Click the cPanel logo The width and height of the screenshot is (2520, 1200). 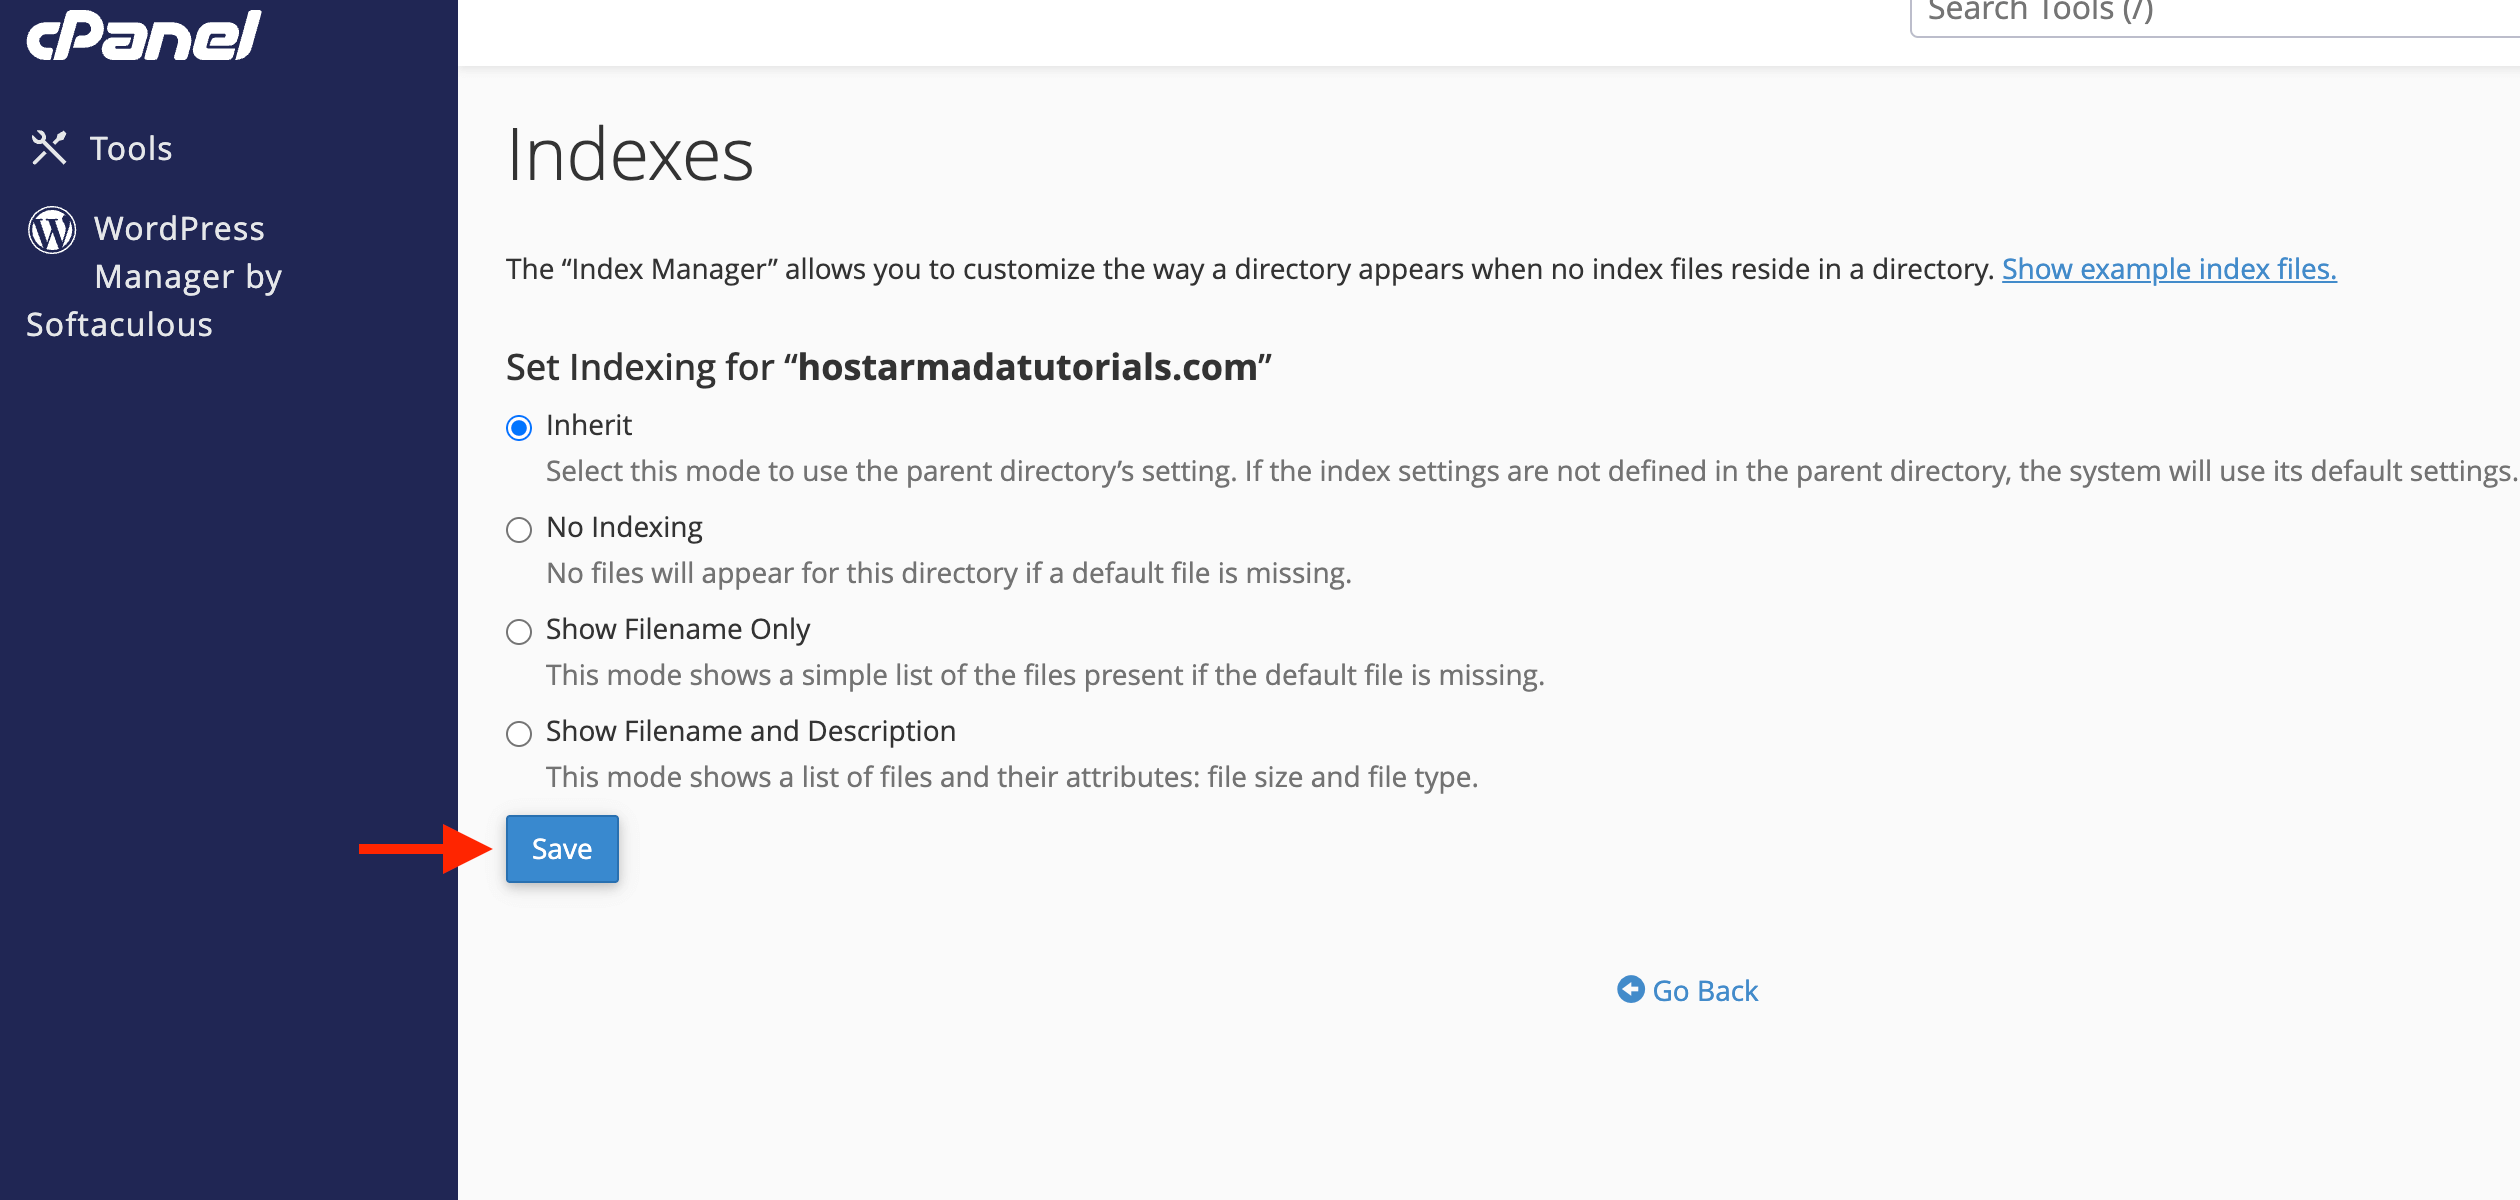[144, 35]
